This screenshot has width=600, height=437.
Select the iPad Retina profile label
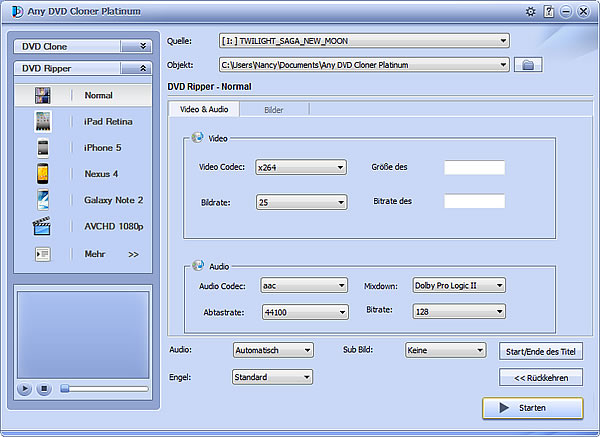(108, 121)
